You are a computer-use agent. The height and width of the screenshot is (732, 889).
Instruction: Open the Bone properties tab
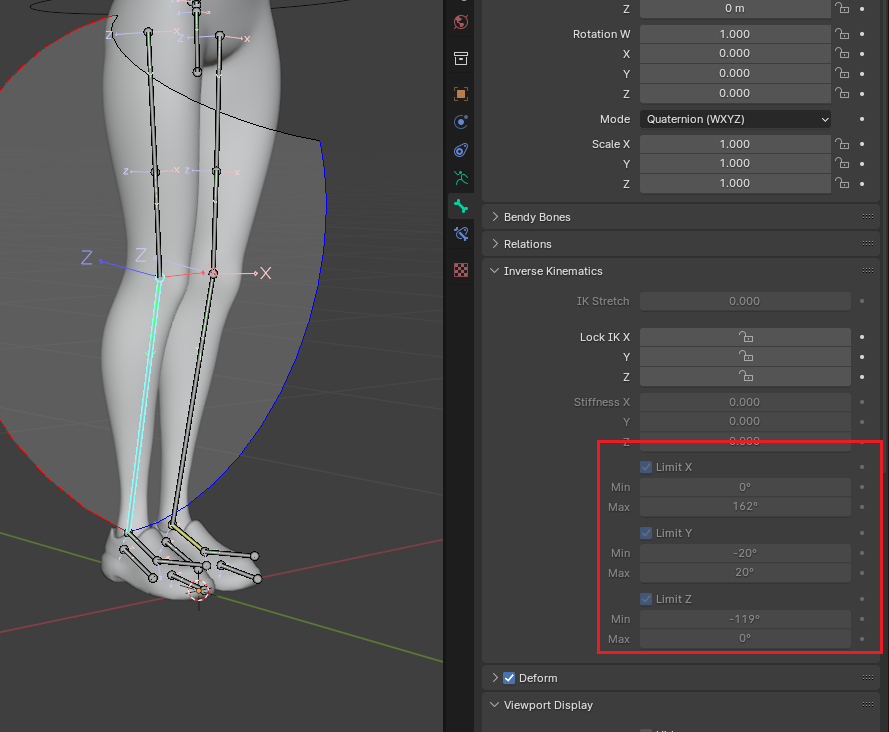click(x=461, y=206)
